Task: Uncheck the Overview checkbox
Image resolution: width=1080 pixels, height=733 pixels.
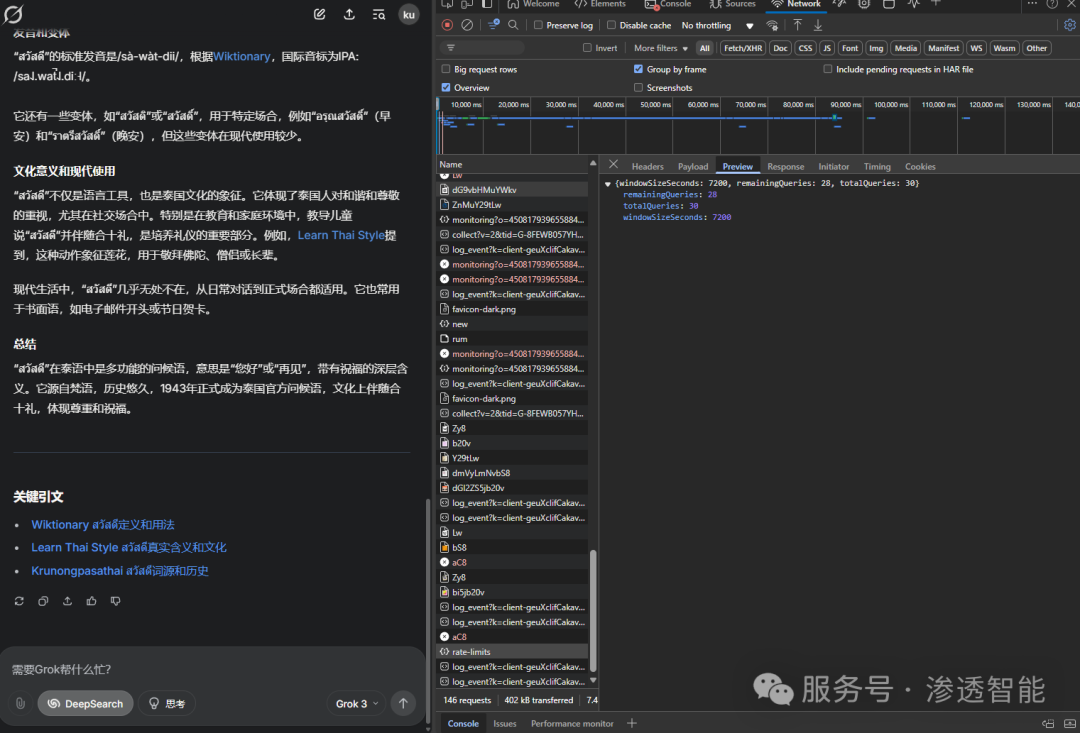Action: pos(446,87)
